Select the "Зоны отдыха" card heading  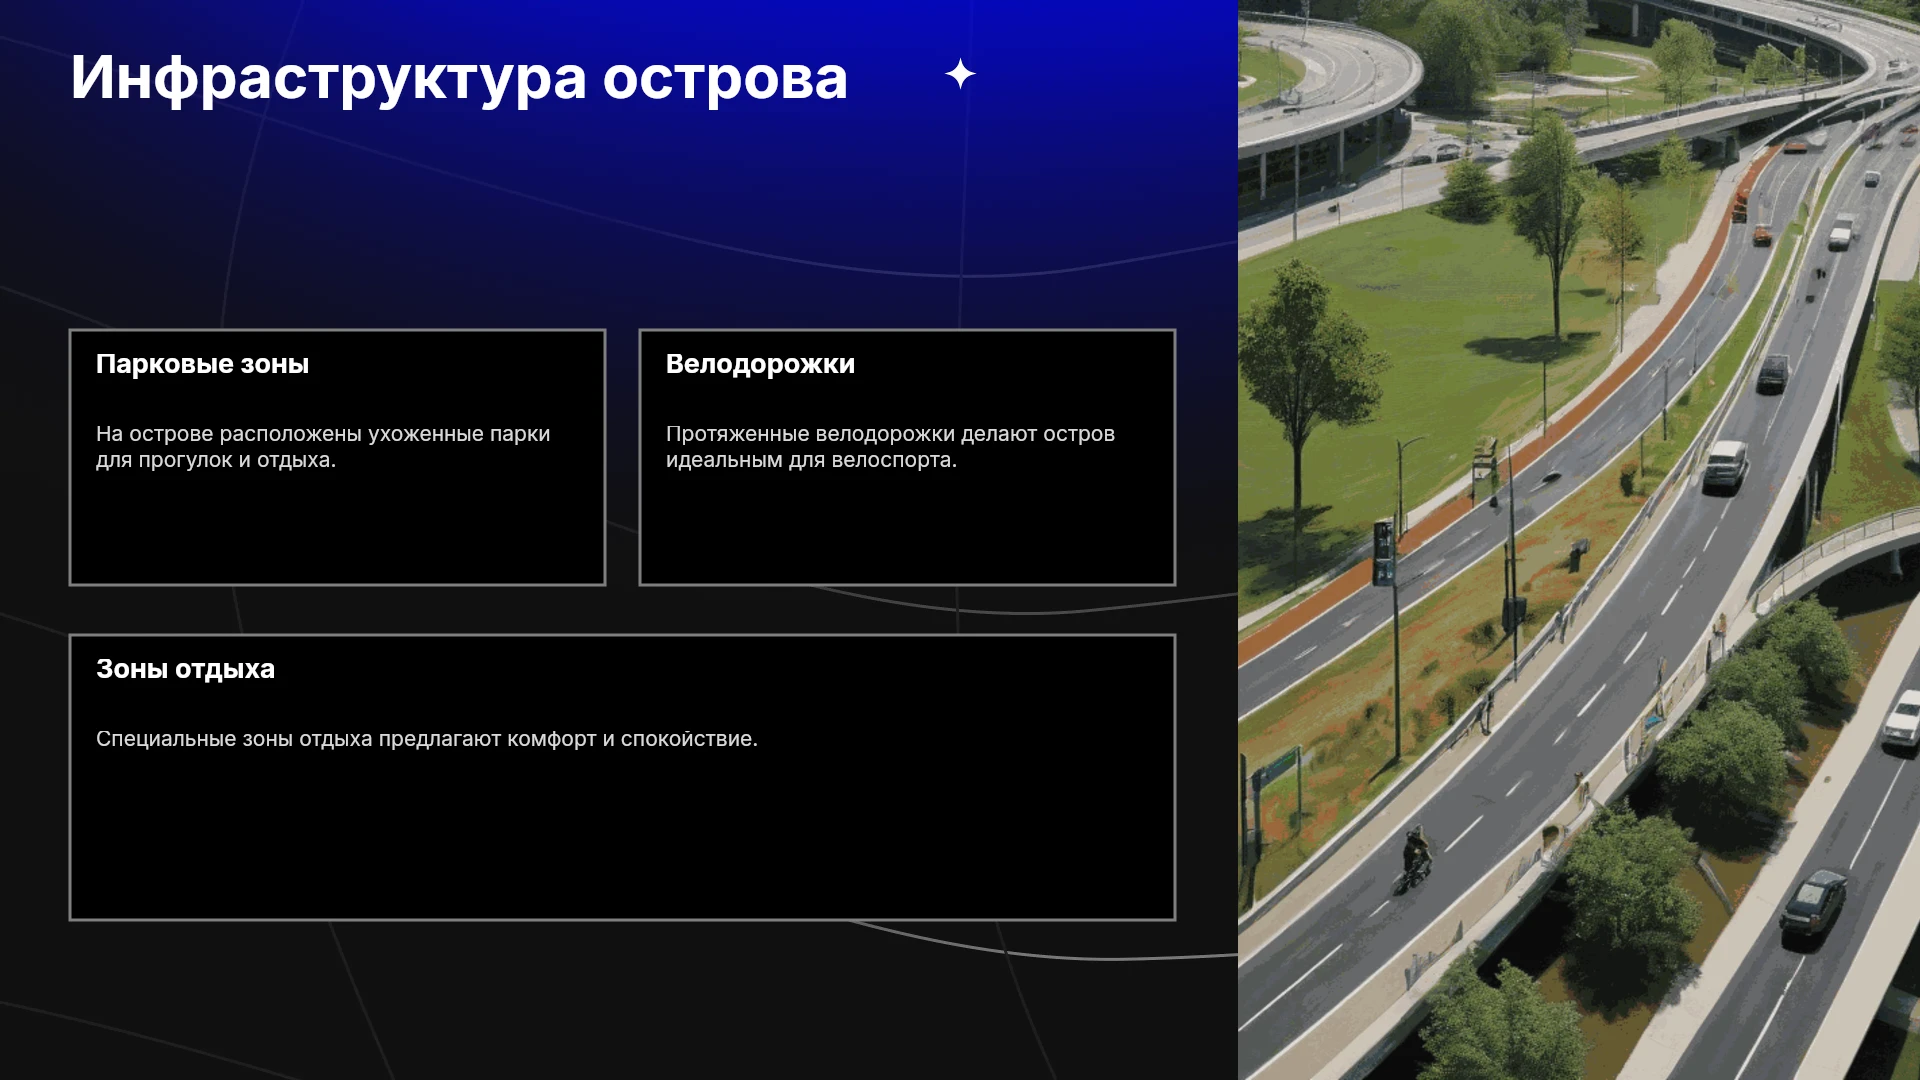click(185, 669)
